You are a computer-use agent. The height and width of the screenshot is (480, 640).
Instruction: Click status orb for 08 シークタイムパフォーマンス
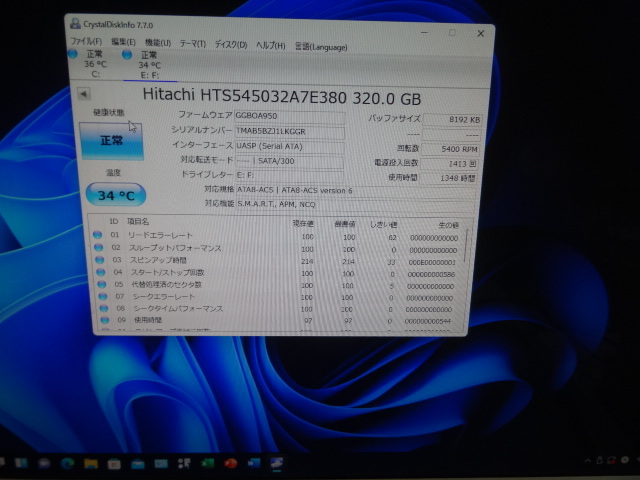tap(104, 308)
